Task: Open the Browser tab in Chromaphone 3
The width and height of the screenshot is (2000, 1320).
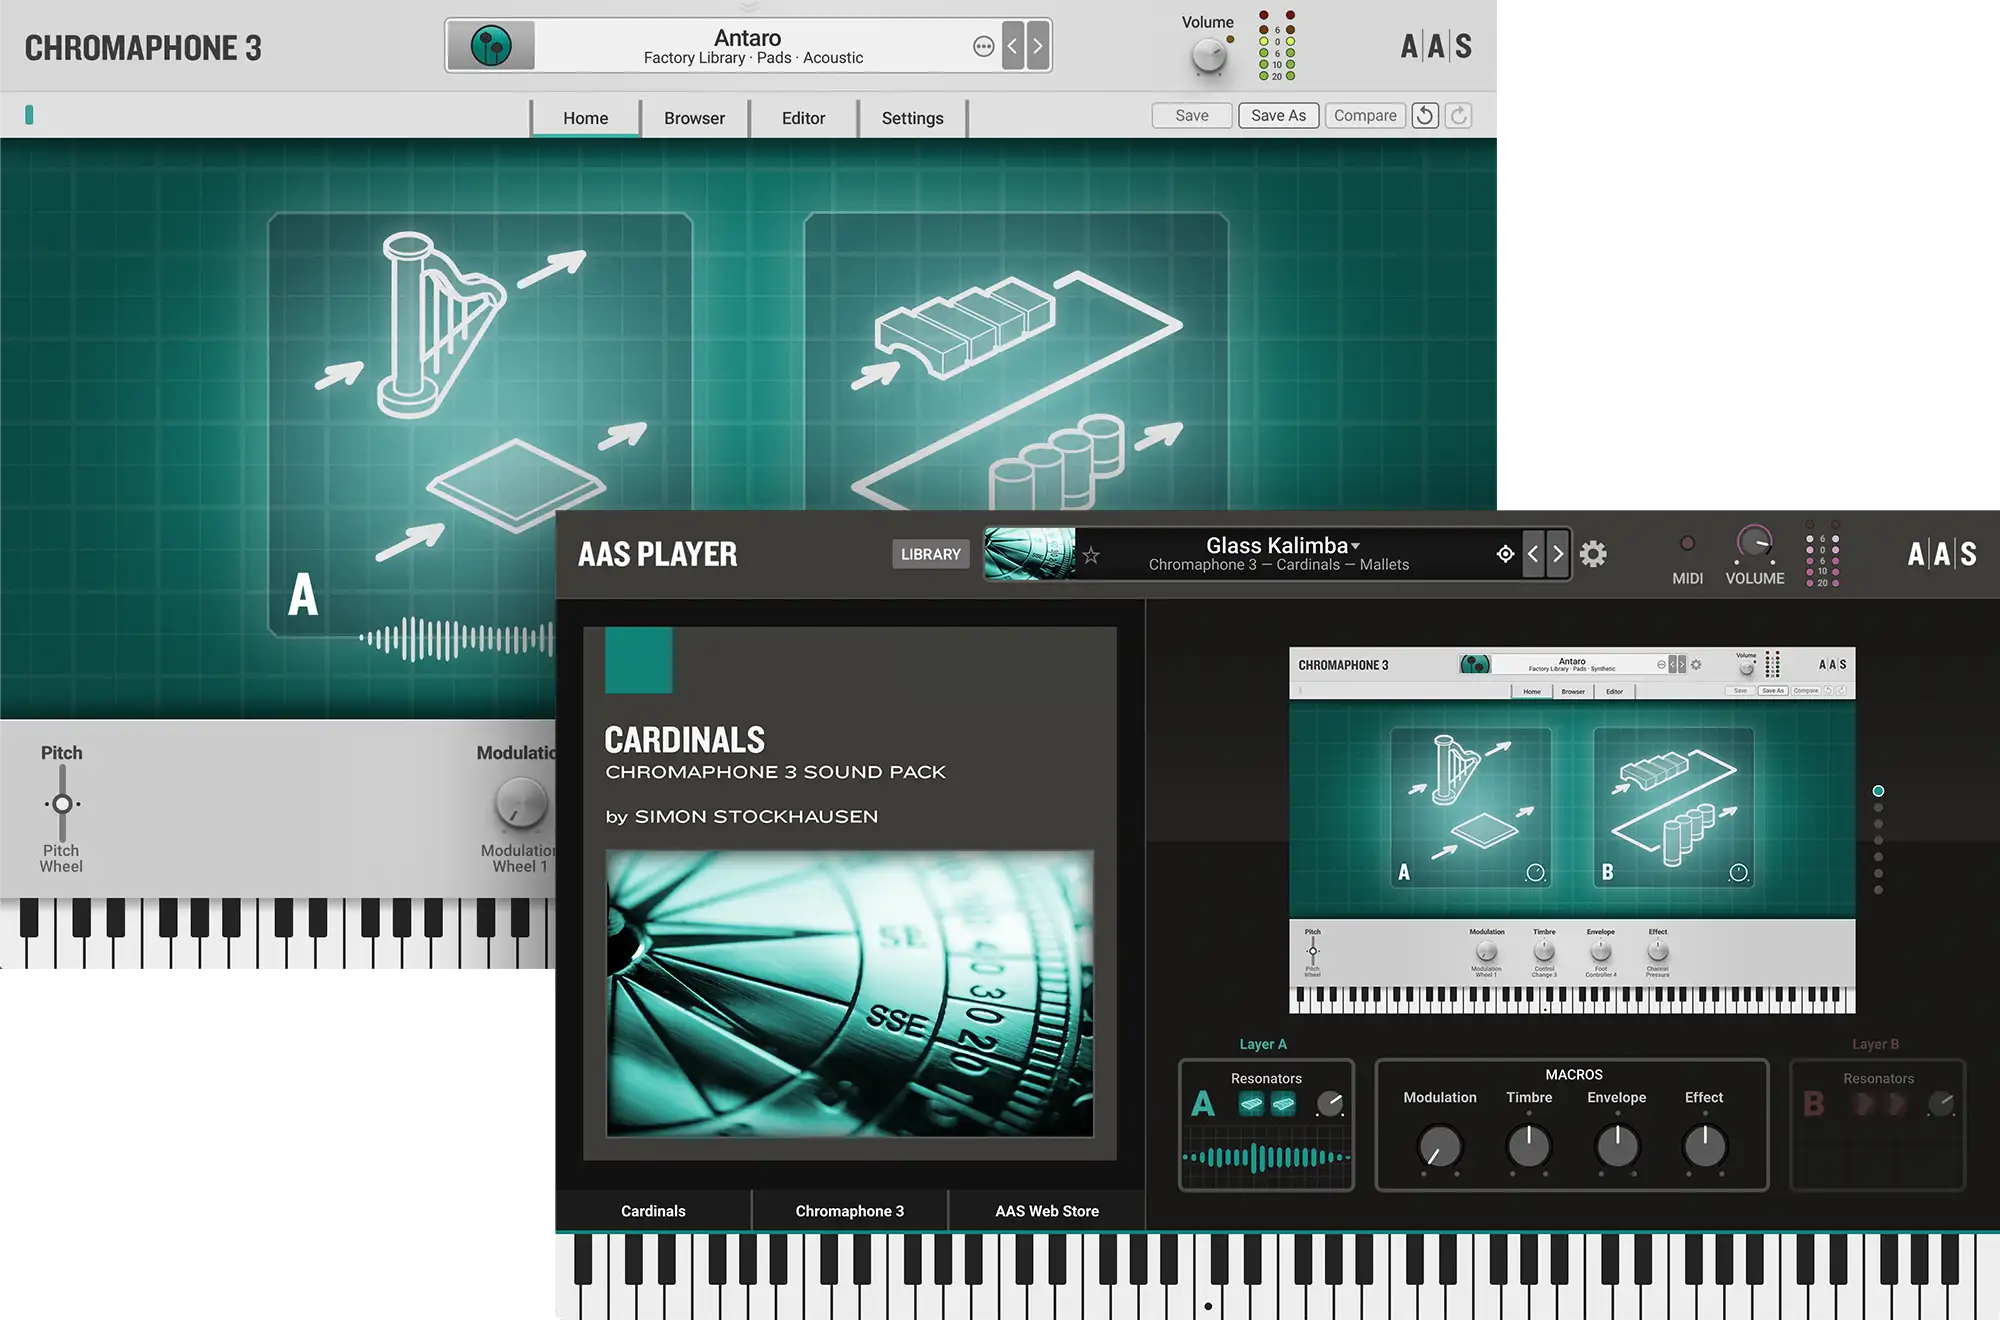Action: pos(694,118)
